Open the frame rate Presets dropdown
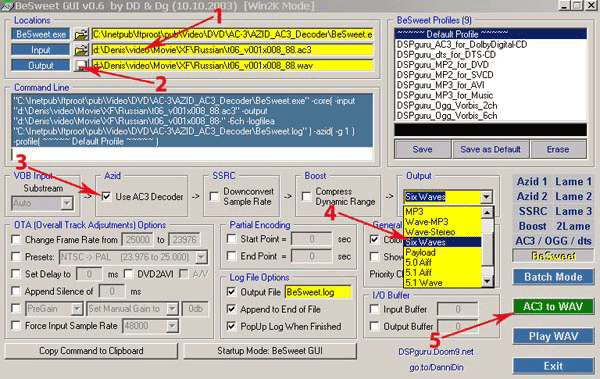Image resolution: width=600 pixels, height=379 pixels. click(x=201, y=256)
